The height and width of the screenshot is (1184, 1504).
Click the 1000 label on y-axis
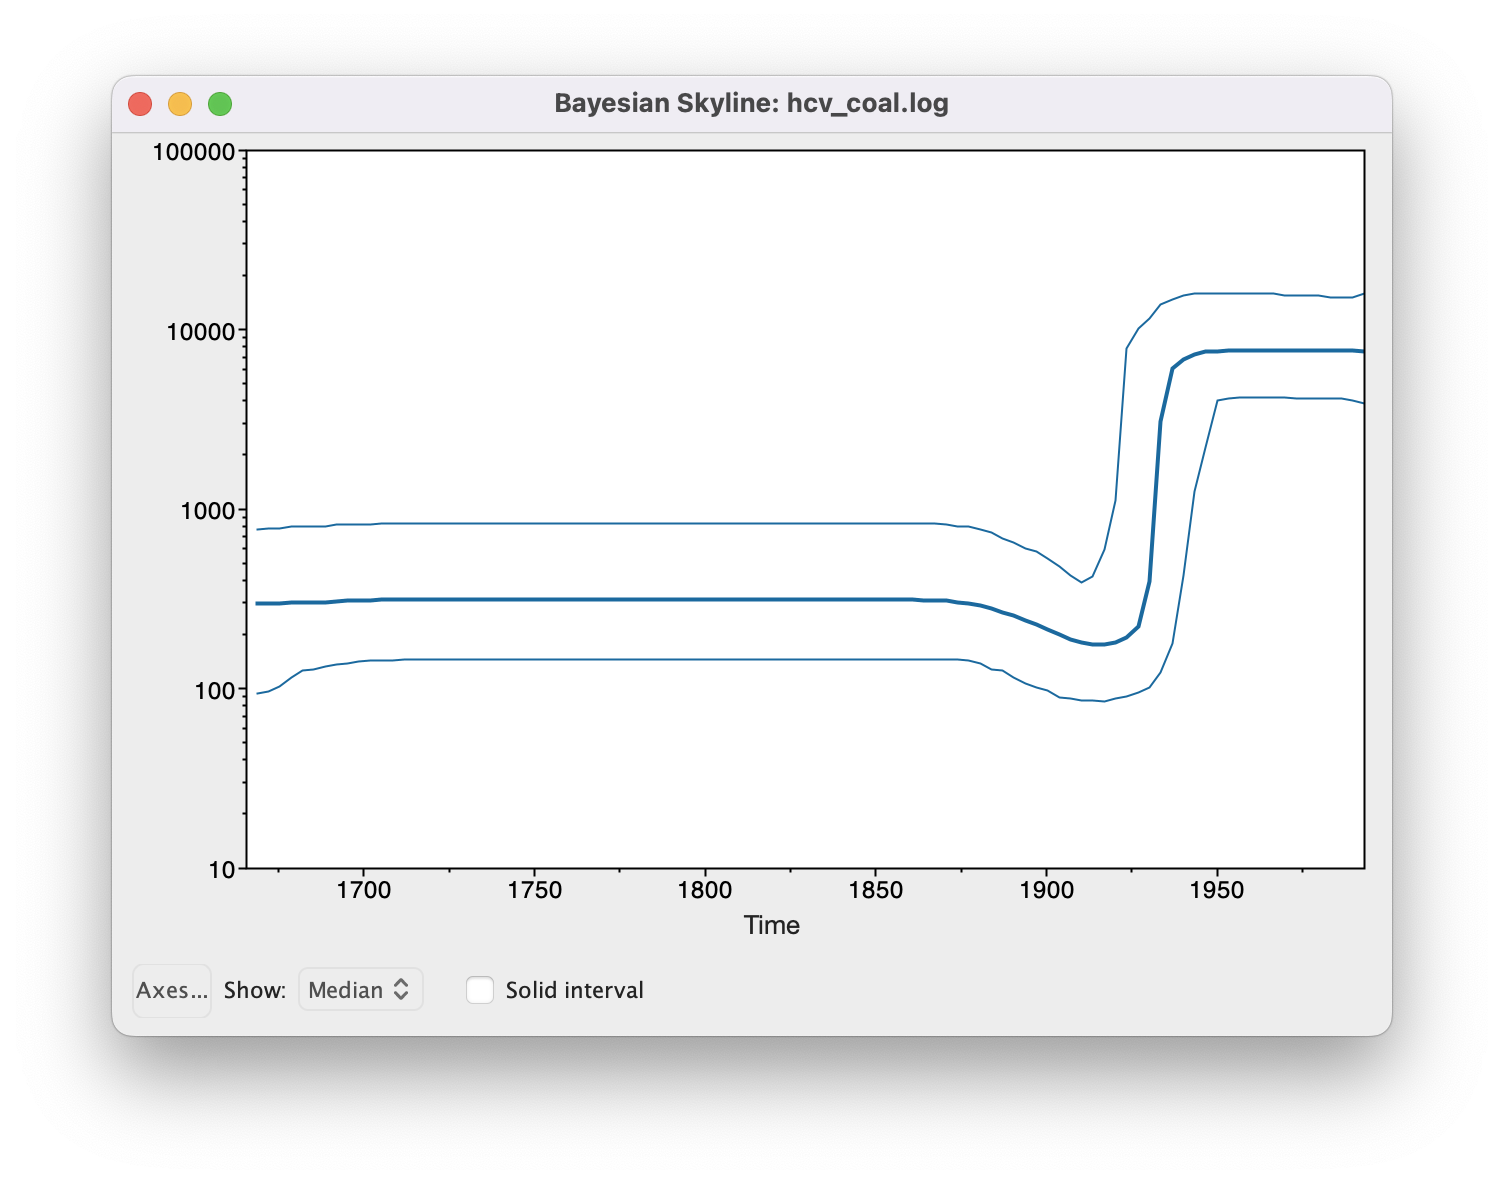click(207, 511)
